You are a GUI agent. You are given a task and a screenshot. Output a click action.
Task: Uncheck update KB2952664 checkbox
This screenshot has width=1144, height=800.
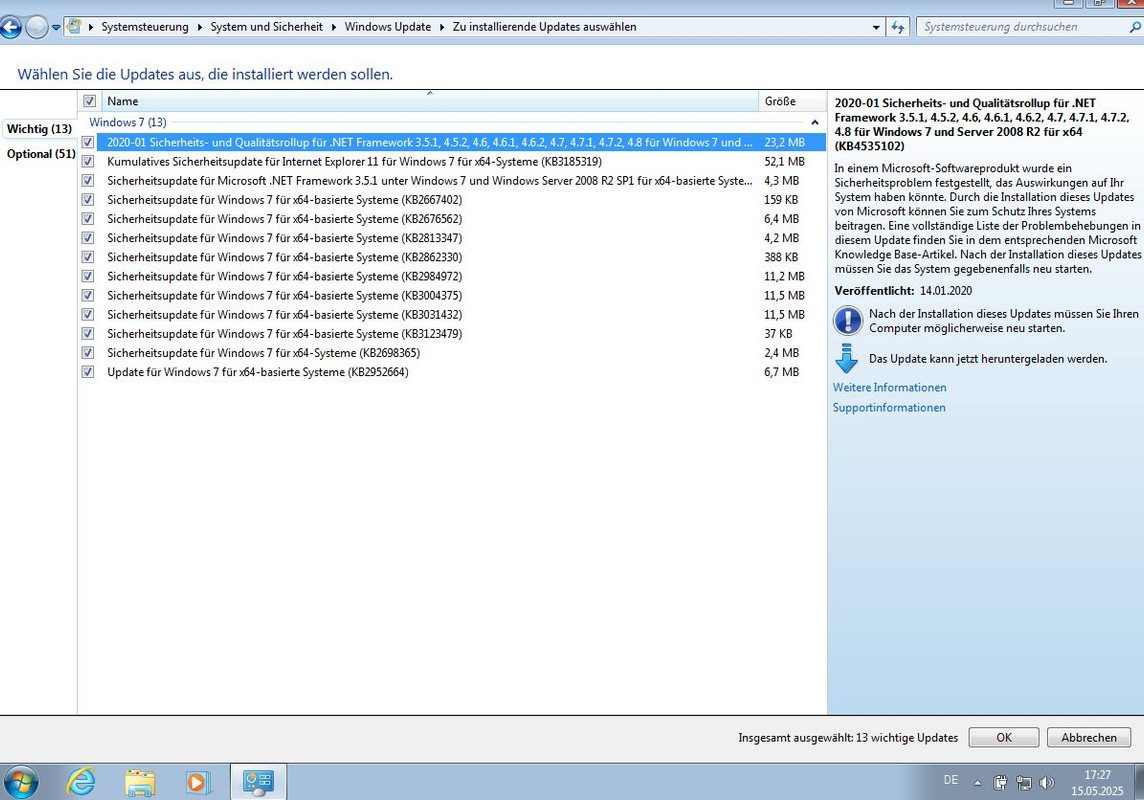point(88,371)
